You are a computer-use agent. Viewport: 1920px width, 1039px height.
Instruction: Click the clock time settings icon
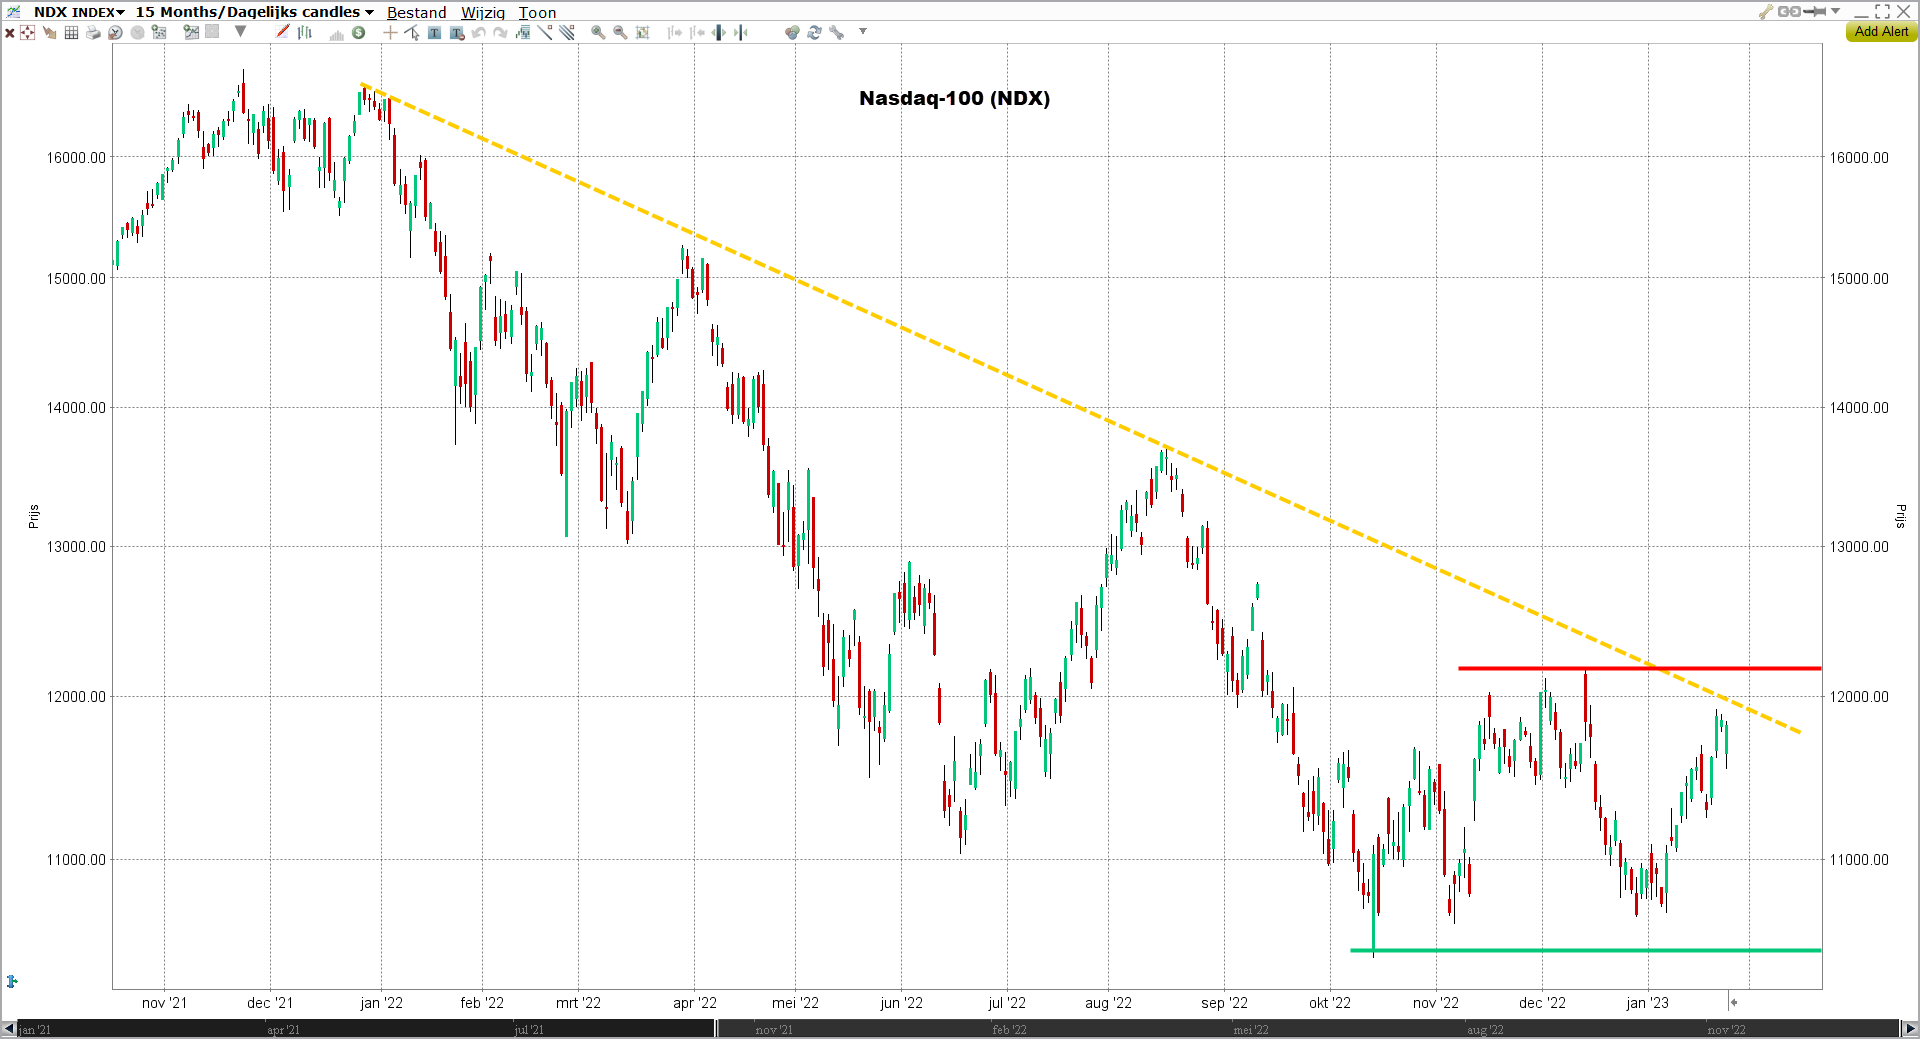pyautogui.click(x=115, y=33)
